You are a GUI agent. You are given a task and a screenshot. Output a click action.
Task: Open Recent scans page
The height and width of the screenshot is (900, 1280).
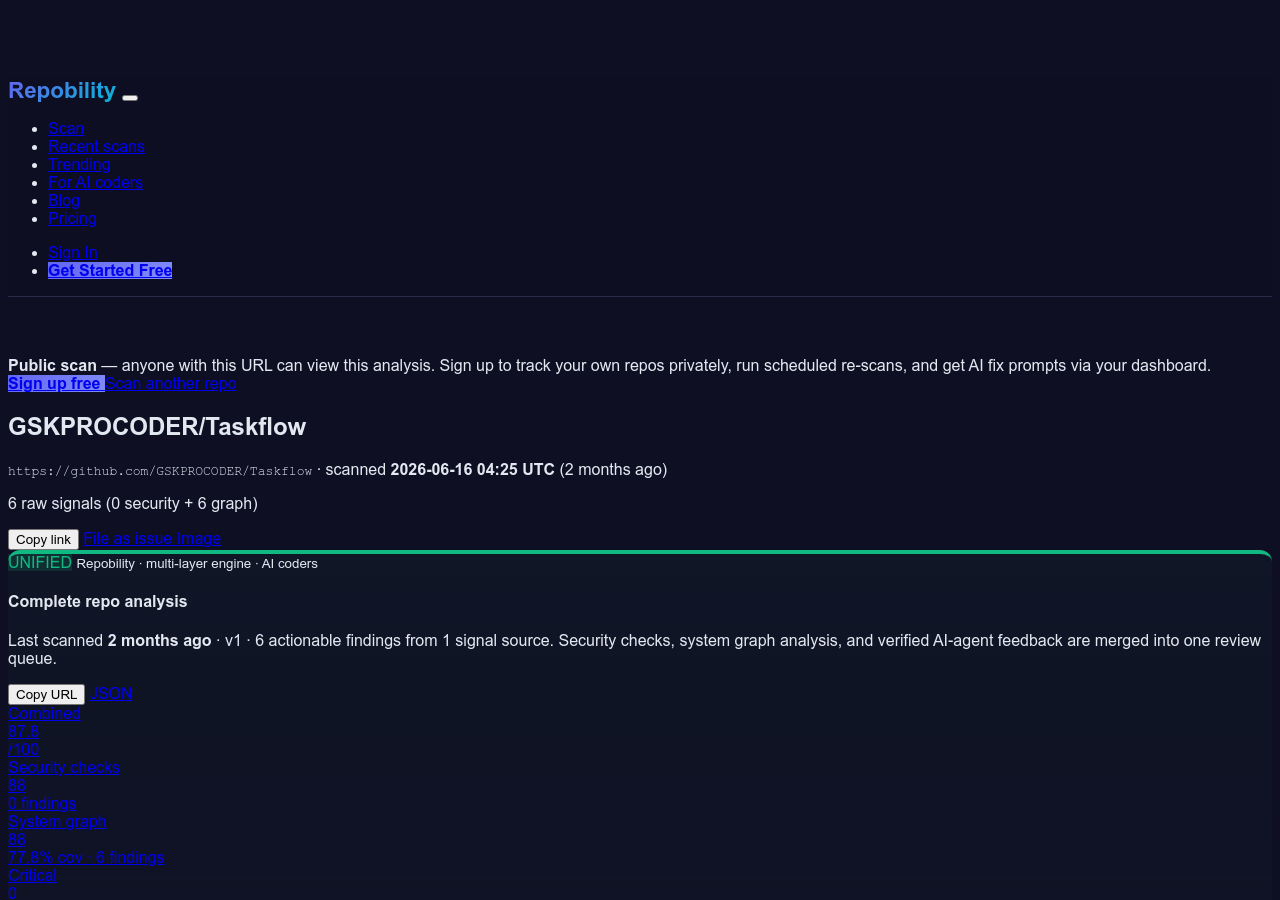pyautogui.click(x=96, y=146)
